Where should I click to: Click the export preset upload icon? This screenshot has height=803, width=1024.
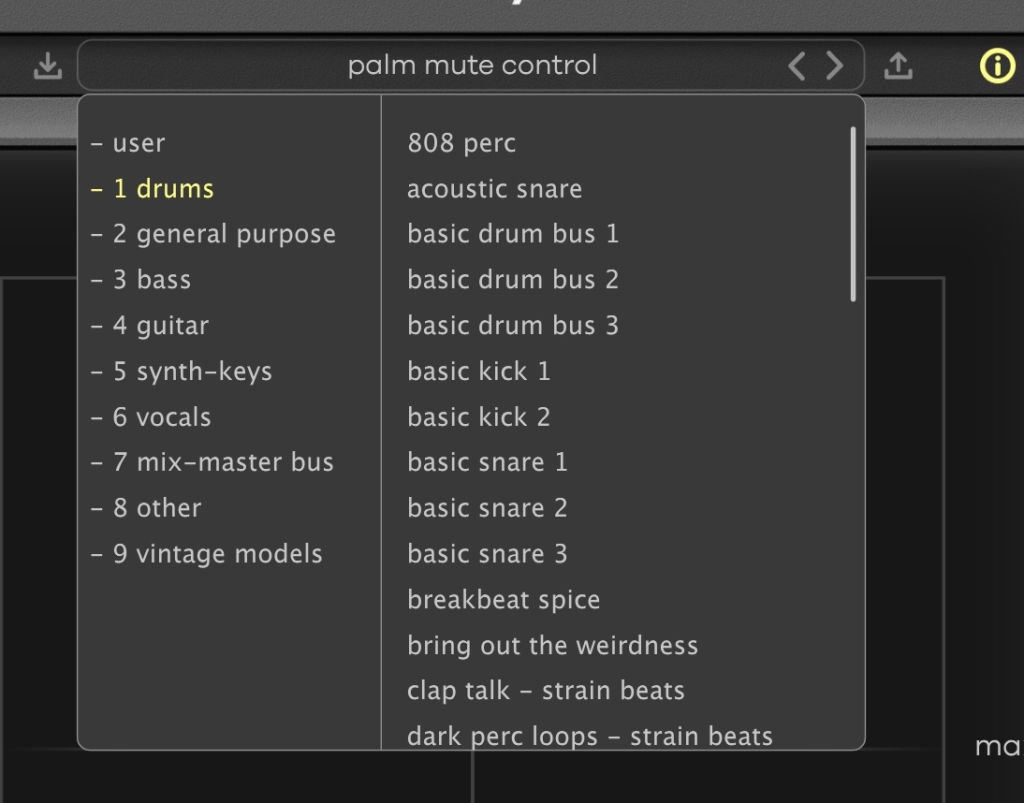pos(898,66)
